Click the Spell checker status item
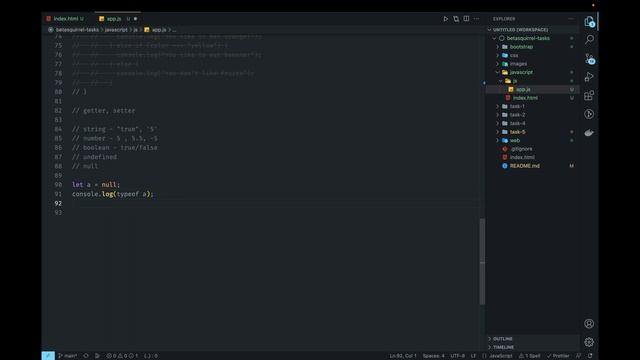This screenshot has width=640, height=360. [529, 356]
